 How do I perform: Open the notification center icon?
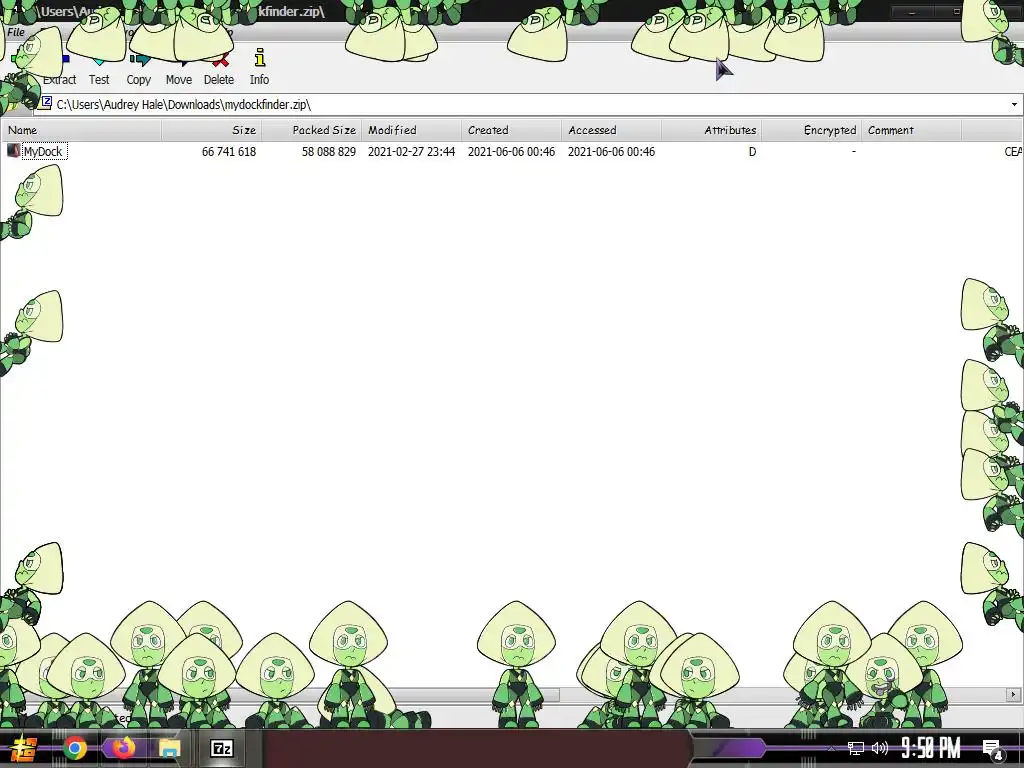pos(993,749)
